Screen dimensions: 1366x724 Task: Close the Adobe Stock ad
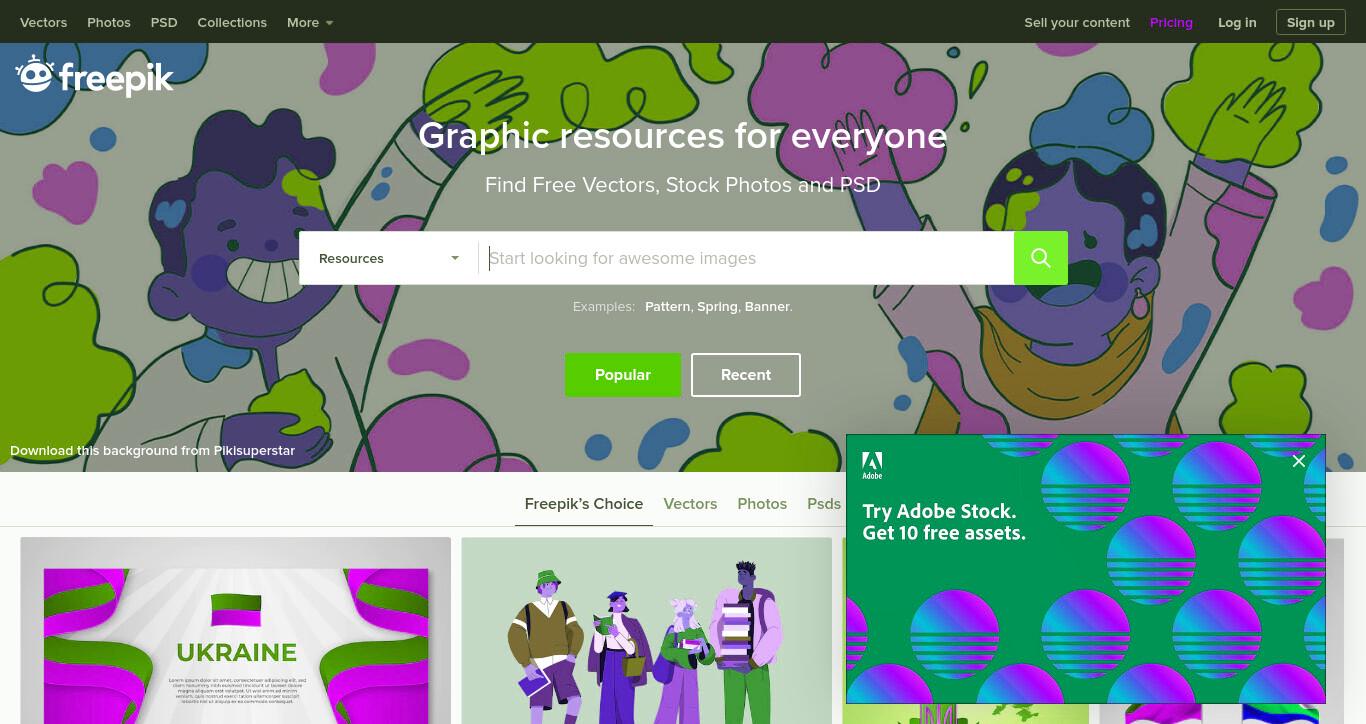click(1299, 461)
